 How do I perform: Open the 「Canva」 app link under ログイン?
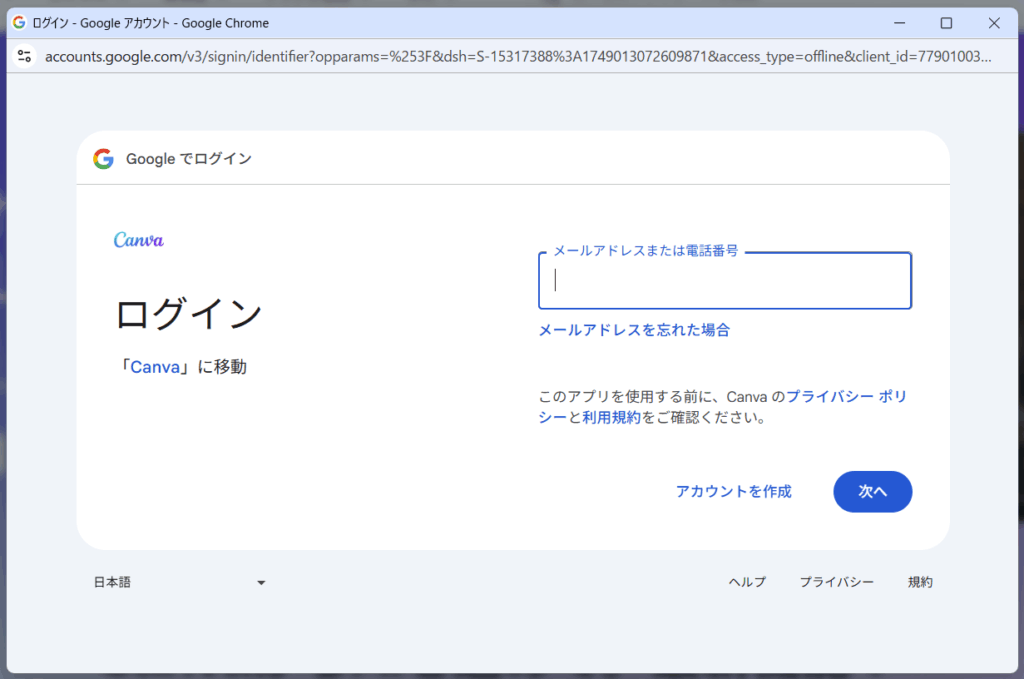[x=155, y=367]
